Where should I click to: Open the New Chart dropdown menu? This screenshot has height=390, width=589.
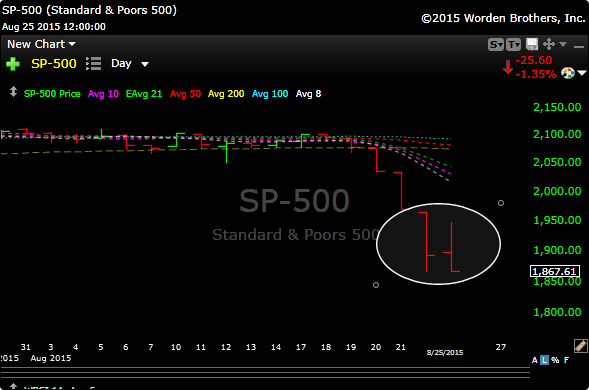[41, 44]
